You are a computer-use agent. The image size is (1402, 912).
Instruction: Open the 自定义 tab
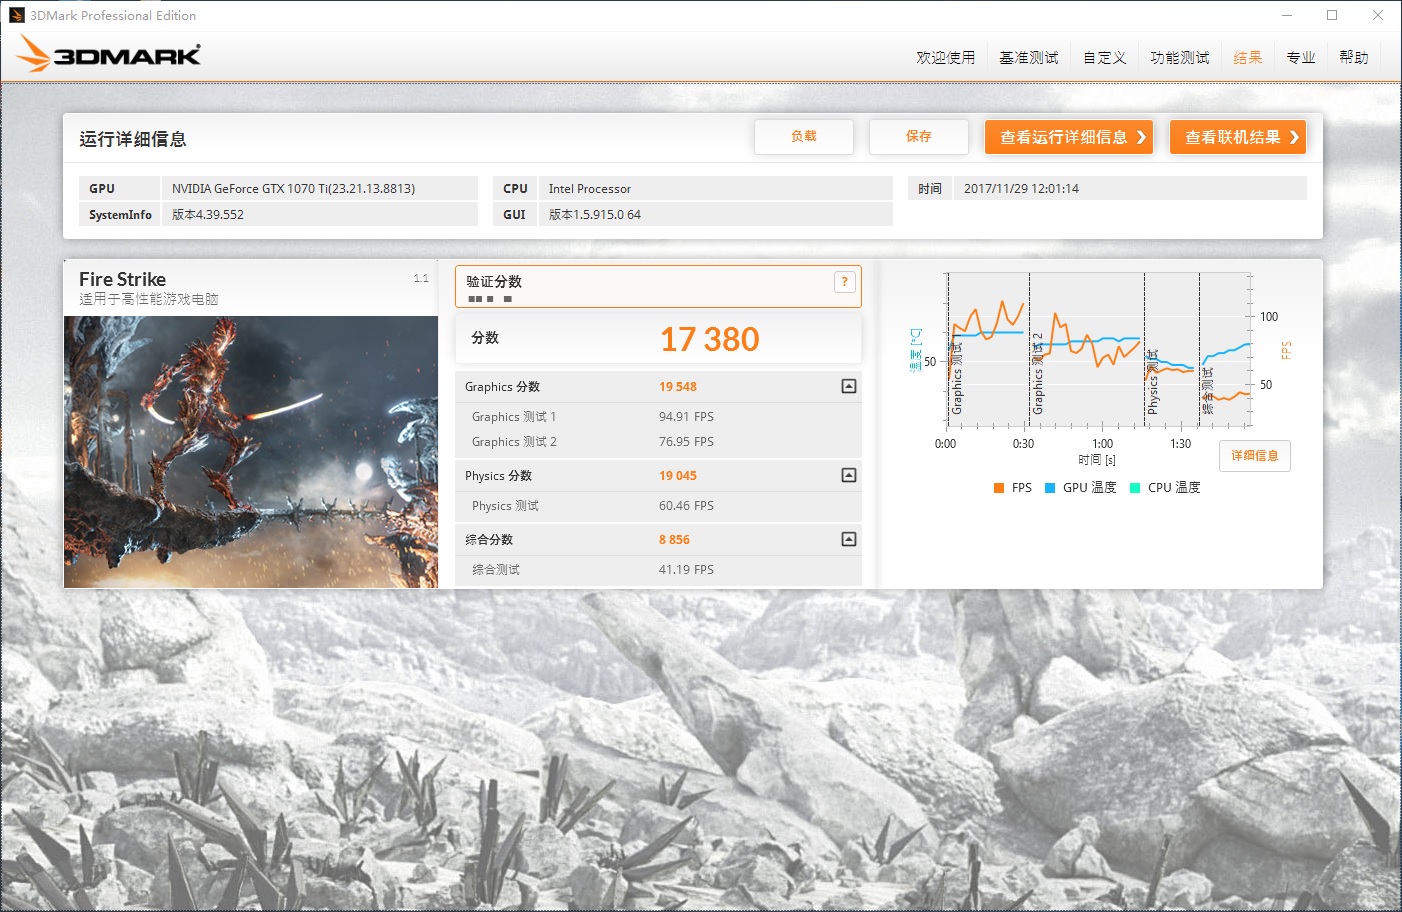tap(1105, 58)
